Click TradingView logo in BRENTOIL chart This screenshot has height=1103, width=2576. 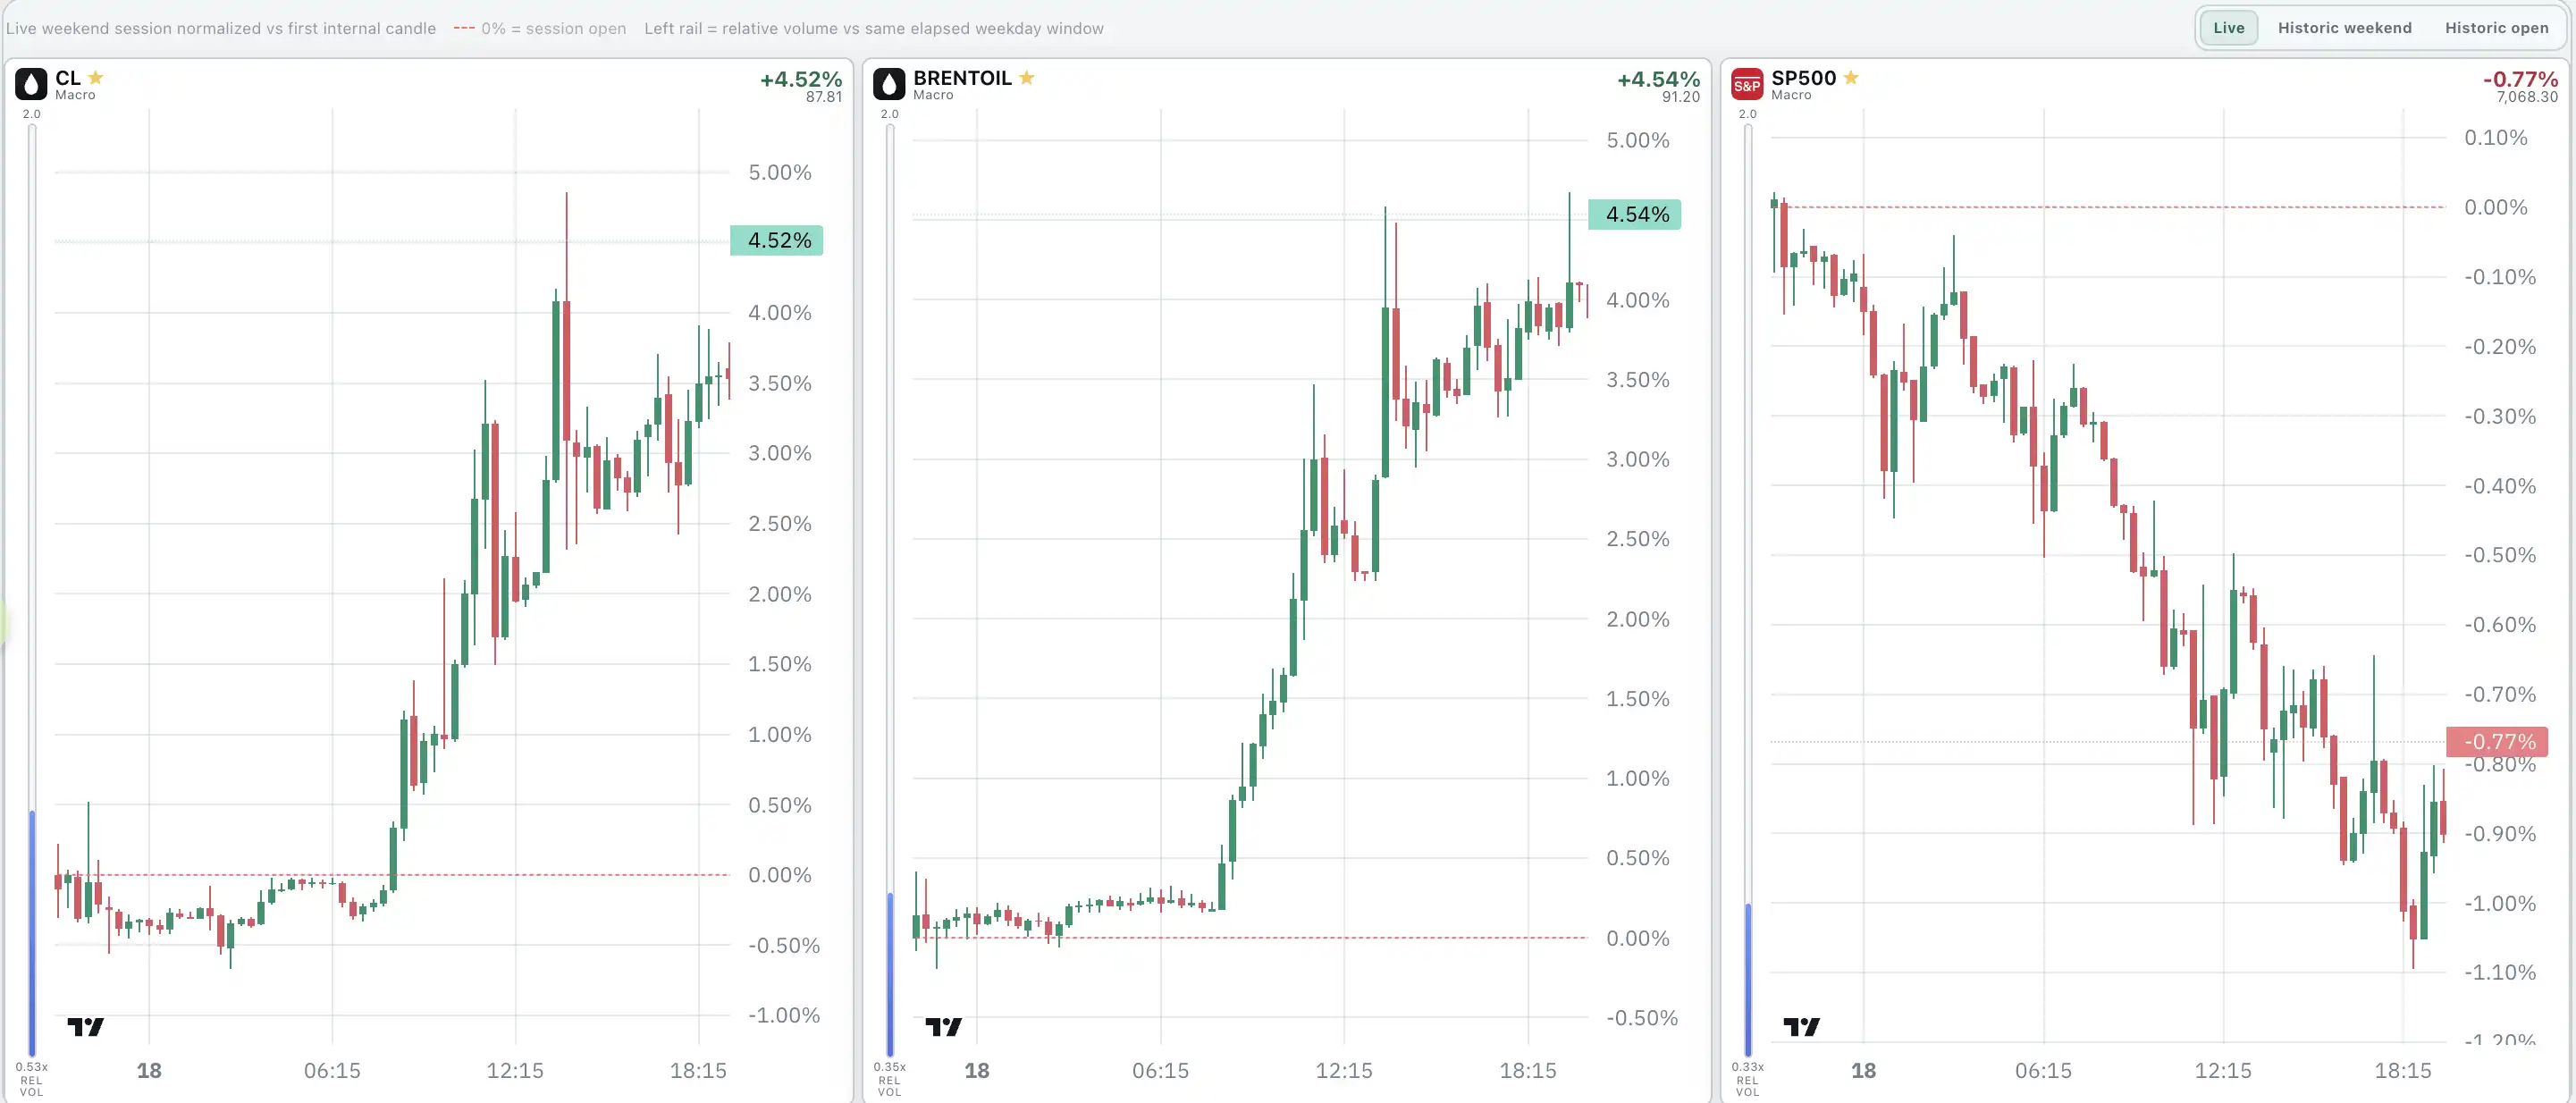[x=943, y=1026]
